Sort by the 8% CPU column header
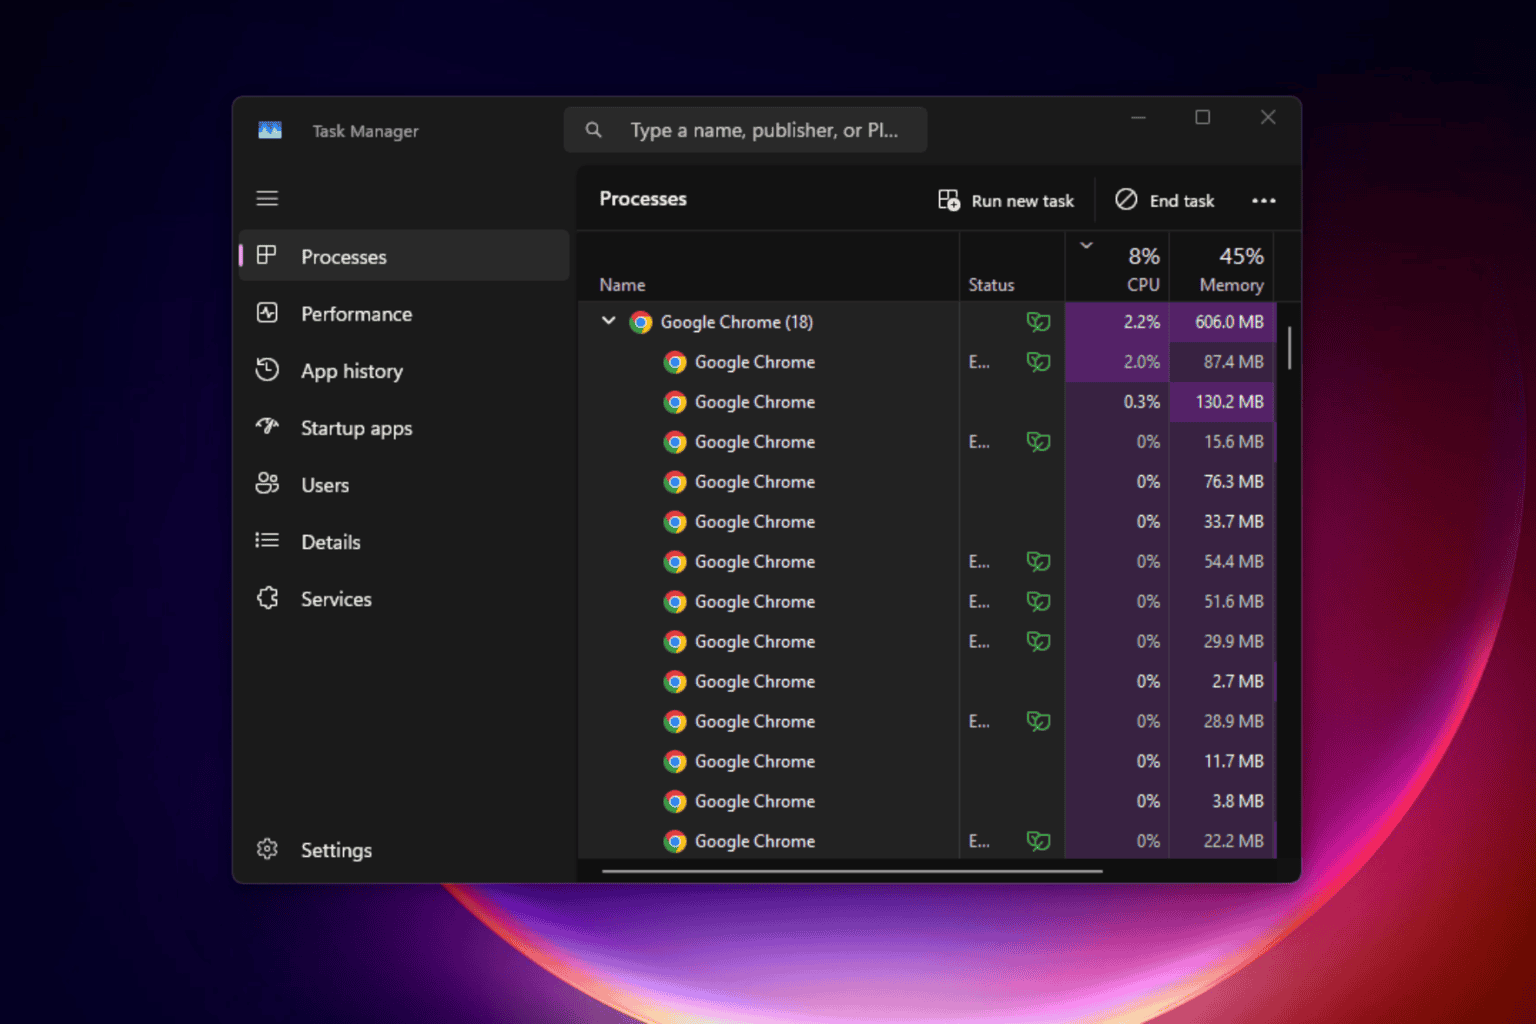 [x=1117, y=267]
